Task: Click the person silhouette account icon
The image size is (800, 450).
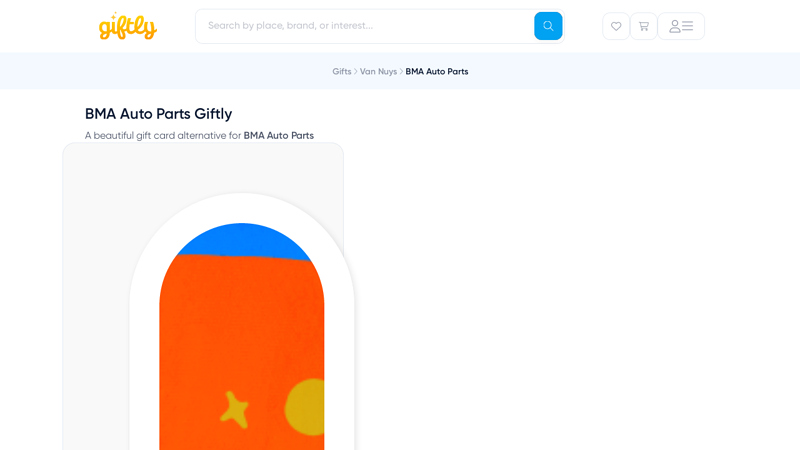Action: 675,26
